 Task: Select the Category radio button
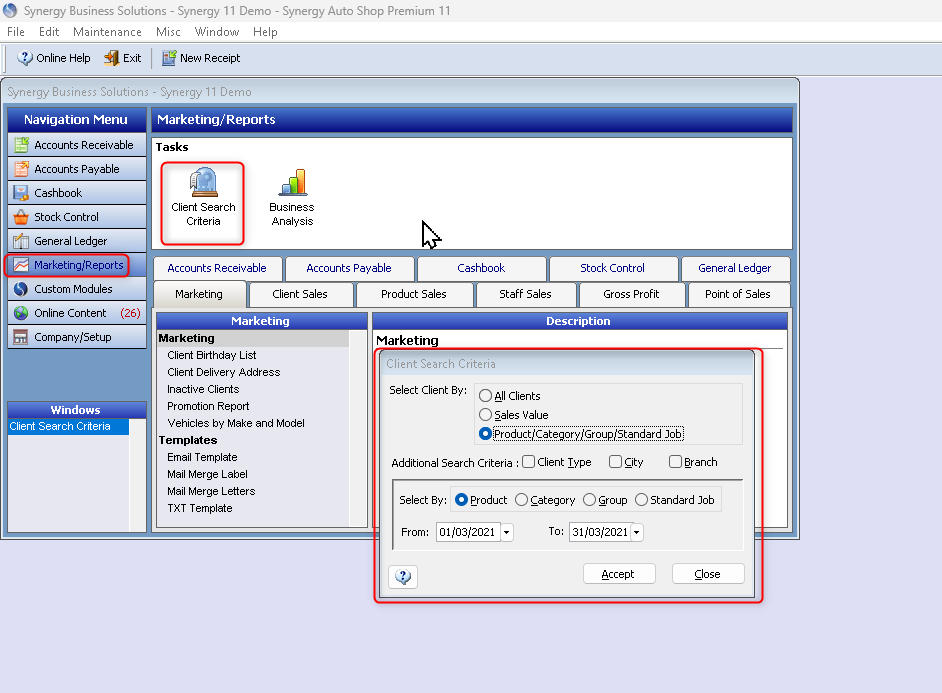[521, 500]
